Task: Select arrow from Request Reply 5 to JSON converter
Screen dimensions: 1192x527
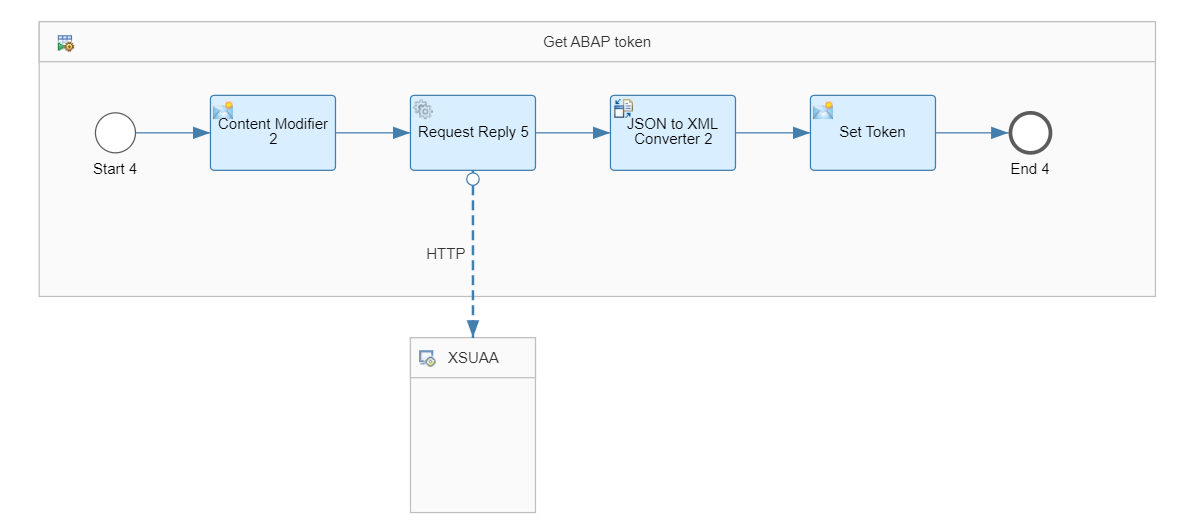Action: [573, 133]
